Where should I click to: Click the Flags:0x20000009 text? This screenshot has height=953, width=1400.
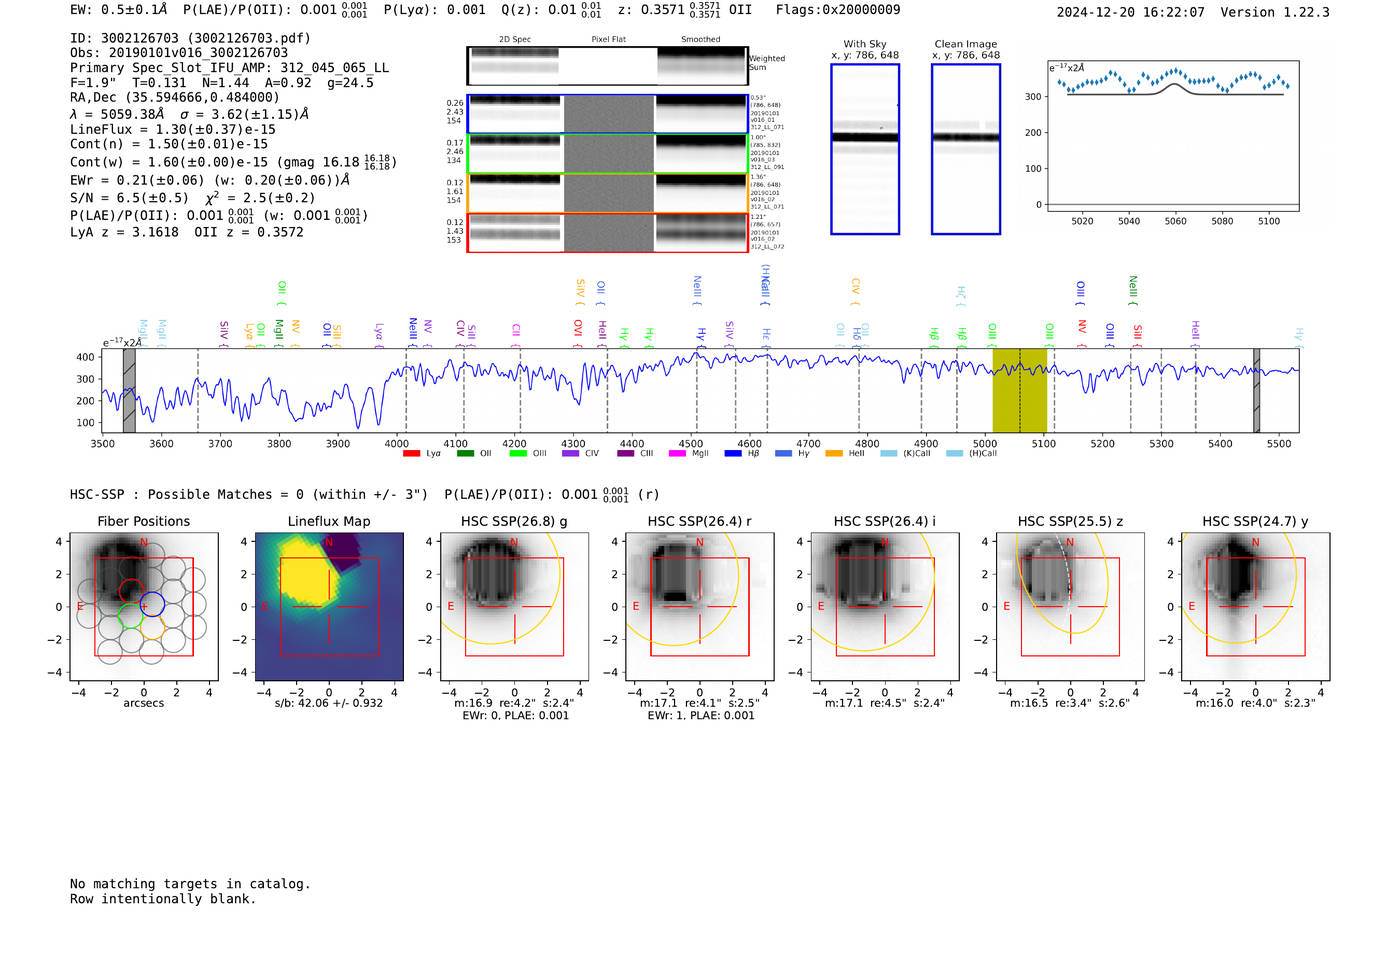click(838, 10)
